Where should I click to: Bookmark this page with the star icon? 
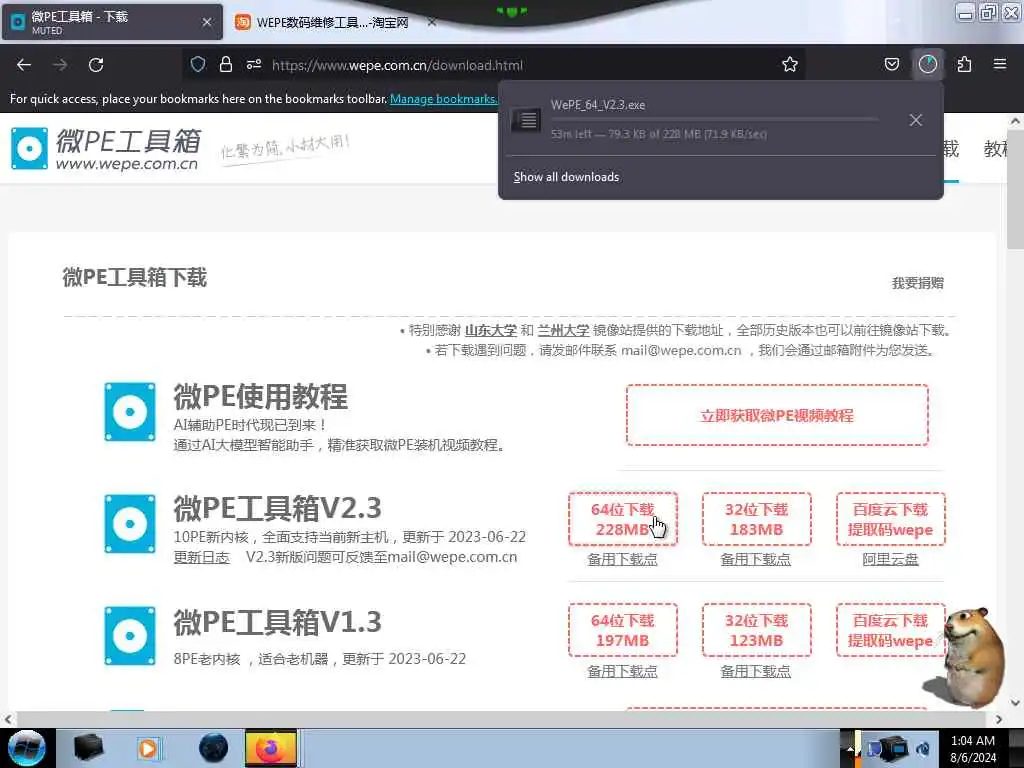[790, 64]
